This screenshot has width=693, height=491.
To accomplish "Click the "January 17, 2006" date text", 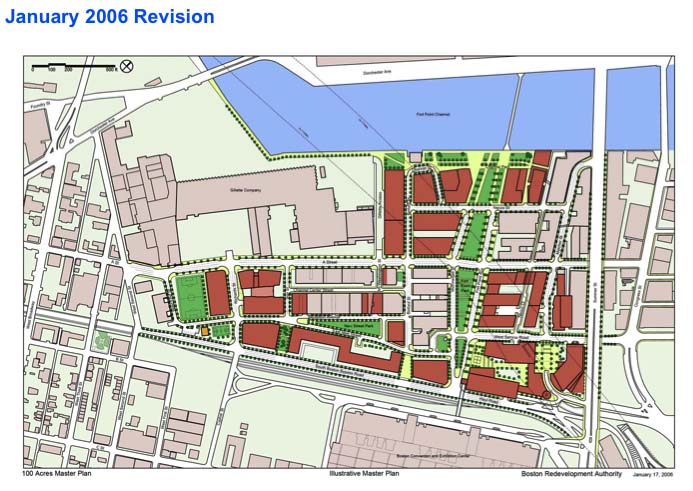I will tap(654, 474).
